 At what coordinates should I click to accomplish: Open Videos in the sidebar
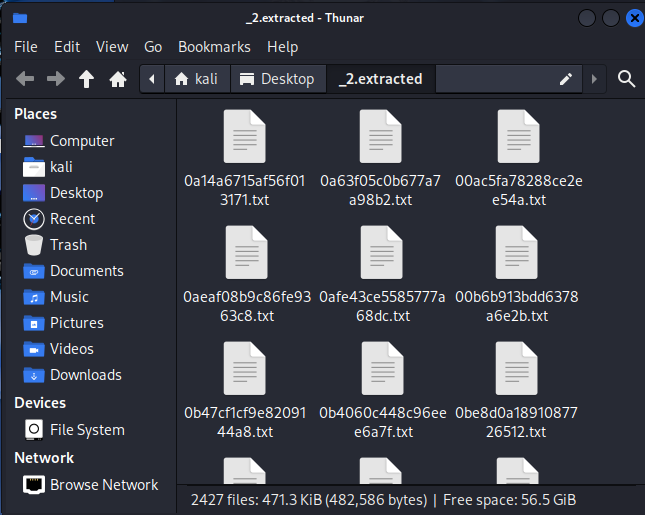pos(58,349)
